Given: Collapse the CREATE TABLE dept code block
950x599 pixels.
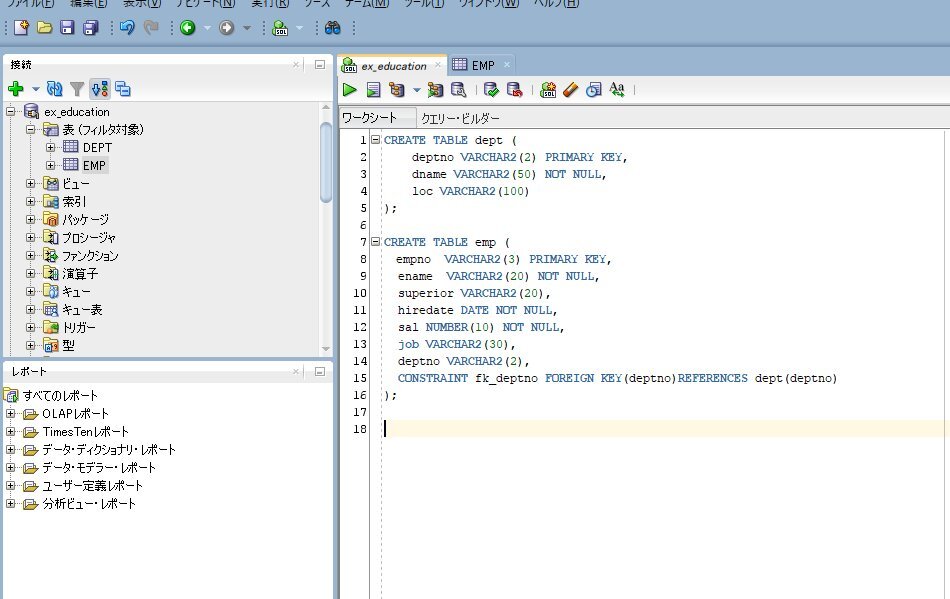Looking at the screenshot, I should point(375,140).
